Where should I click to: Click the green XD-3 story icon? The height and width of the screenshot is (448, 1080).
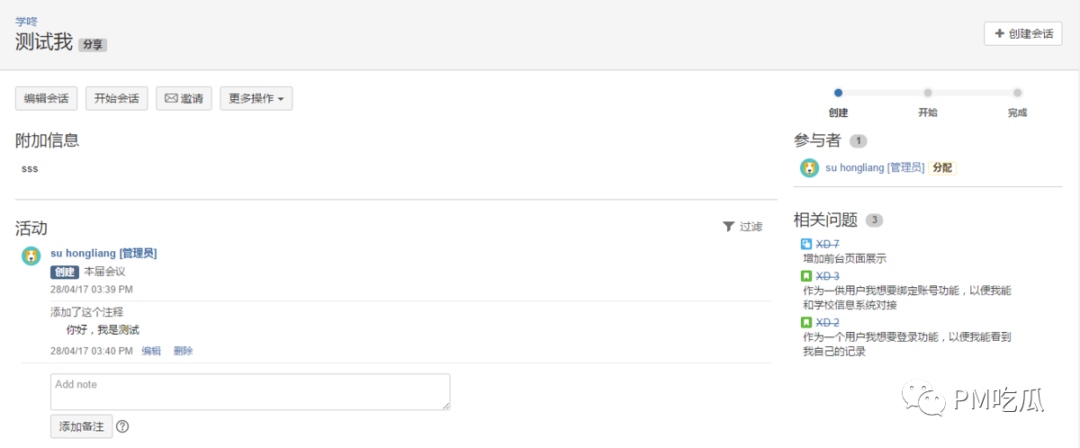(x=807, y=276)
